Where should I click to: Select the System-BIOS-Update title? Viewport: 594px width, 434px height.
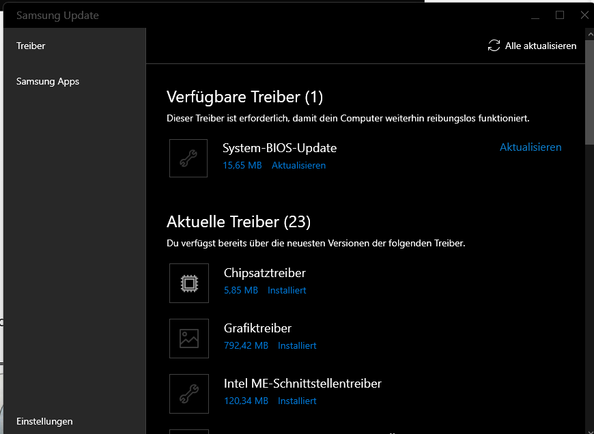[x=280, y=148]
